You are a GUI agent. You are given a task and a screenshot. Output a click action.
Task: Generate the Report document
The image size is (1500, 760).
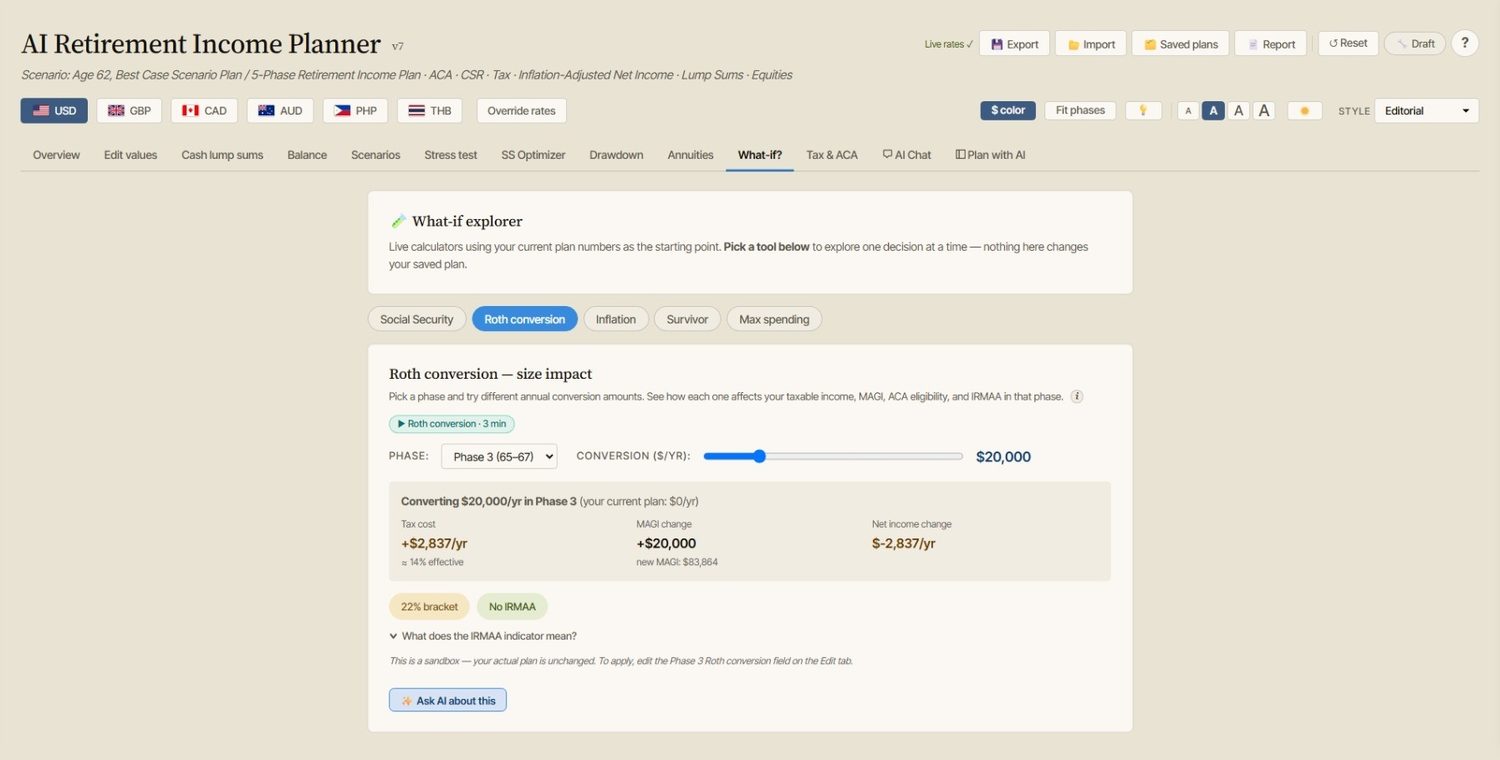pos(1270,44)
